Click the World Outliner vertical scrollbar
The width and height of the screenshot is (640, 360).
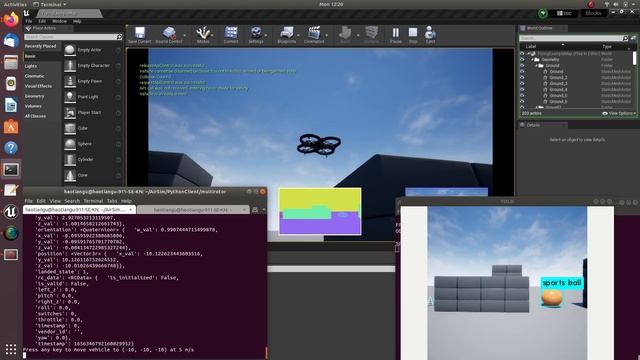634,58
